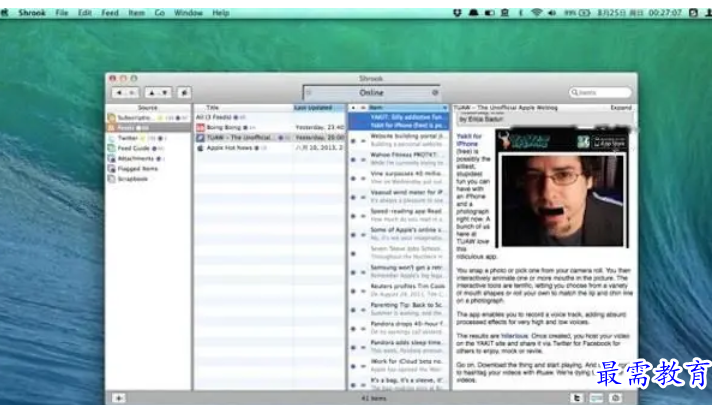718x405 pixels.
Task: Click the Source column header
Action: (x=148, y=108)
